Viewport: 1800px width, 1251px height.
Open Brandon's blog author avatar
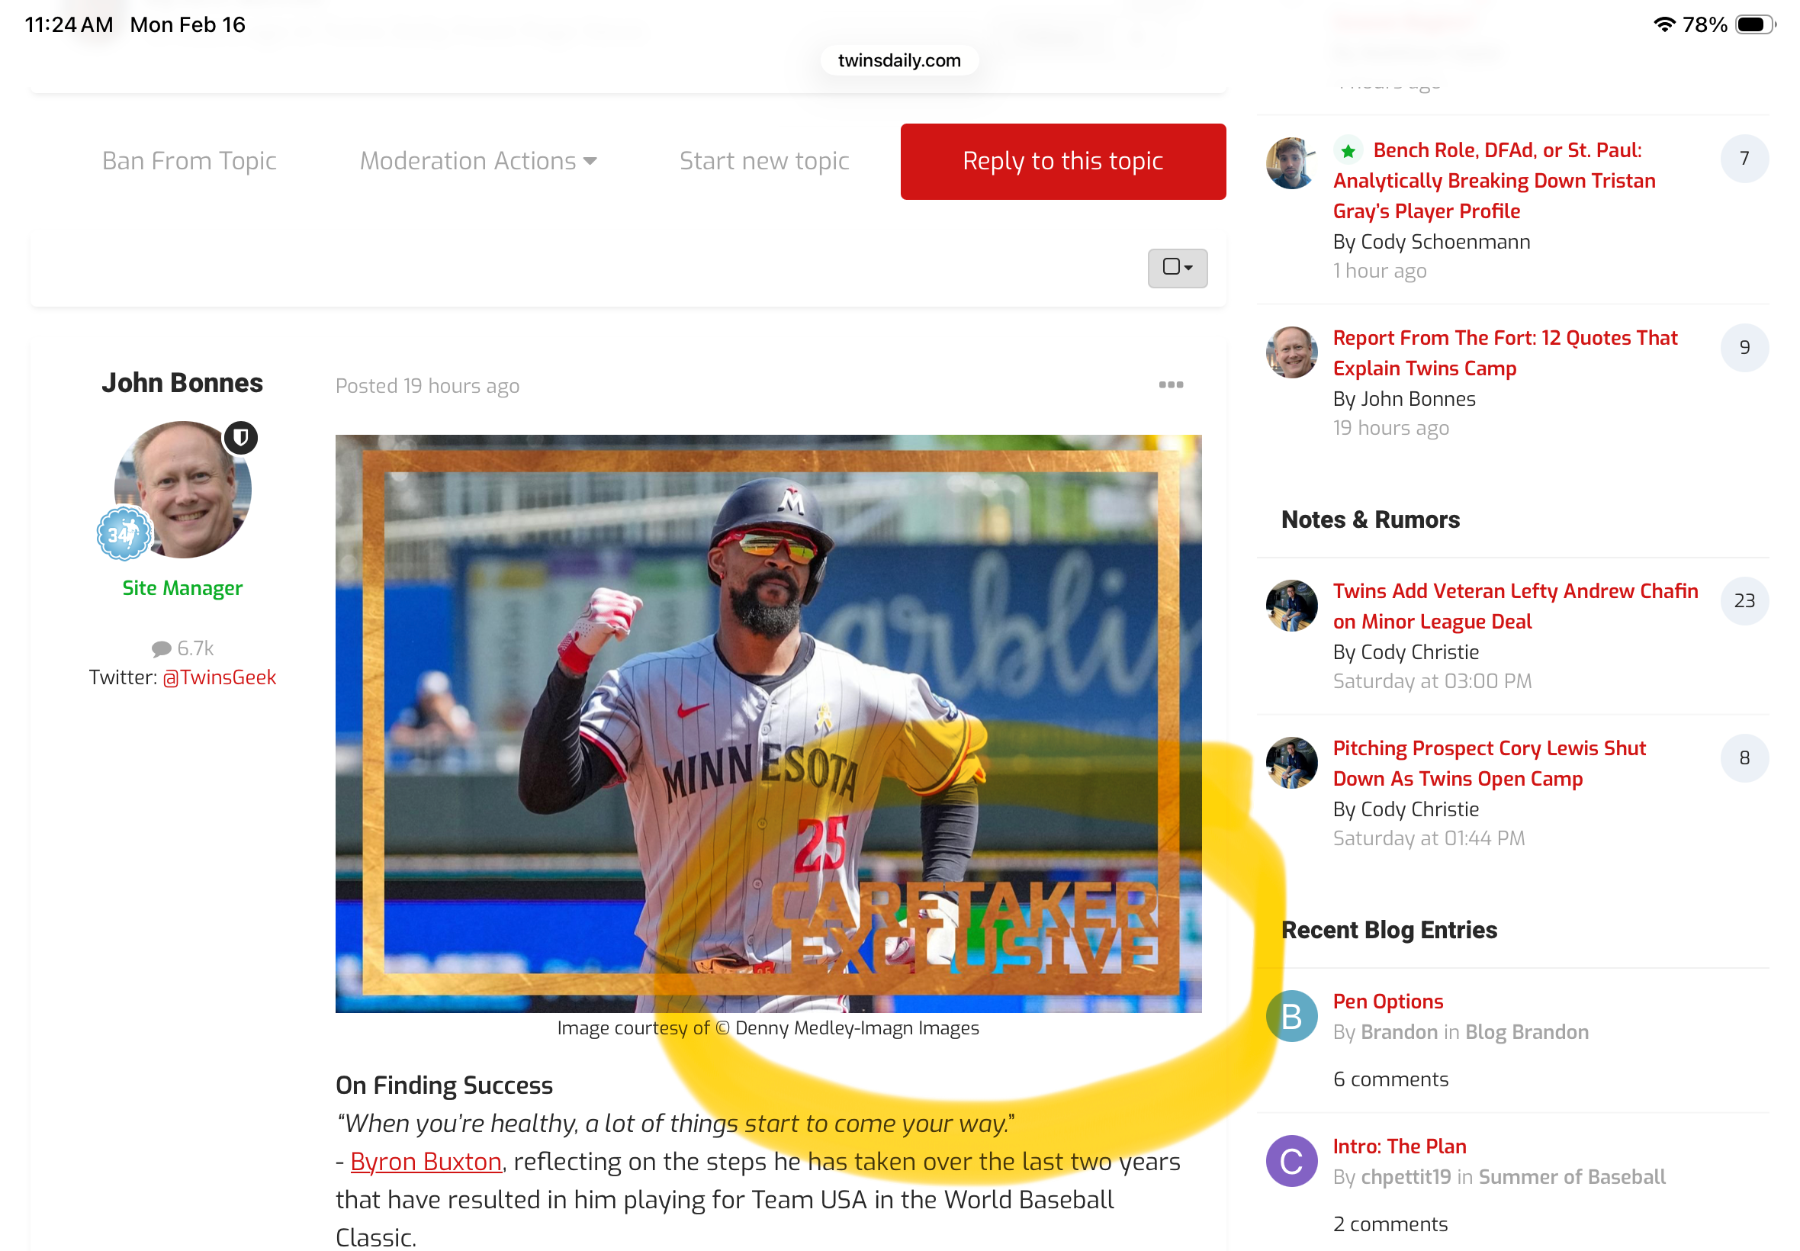[x=1291, y=1016]
